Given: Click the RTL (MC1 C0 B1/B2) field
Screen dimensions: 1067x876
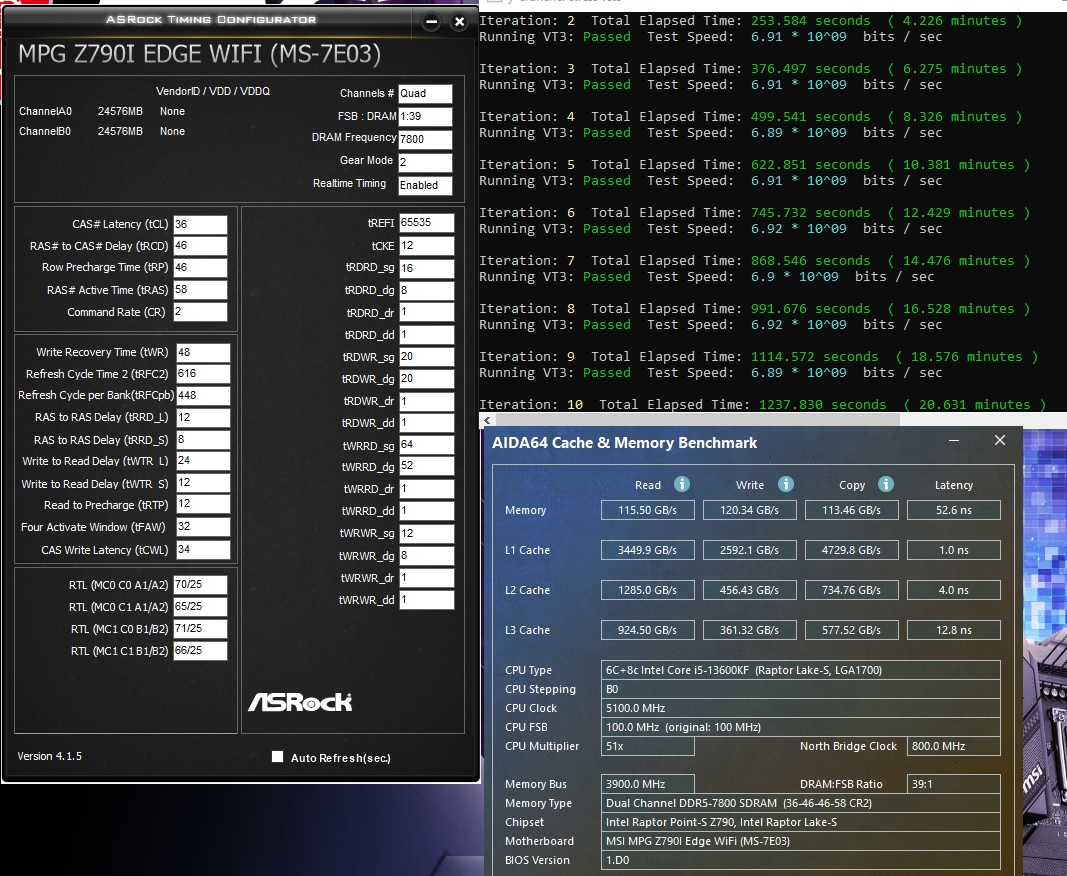Looking at the screenshot, I should pyautogui.click(x=200, y=628).
